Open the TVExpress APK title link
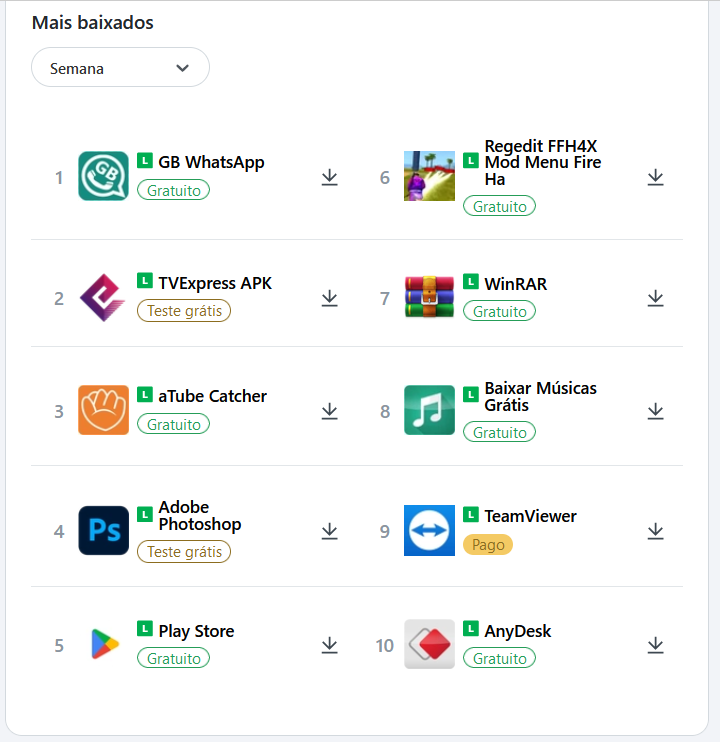720x742 pixels. [x=215, y=283]
